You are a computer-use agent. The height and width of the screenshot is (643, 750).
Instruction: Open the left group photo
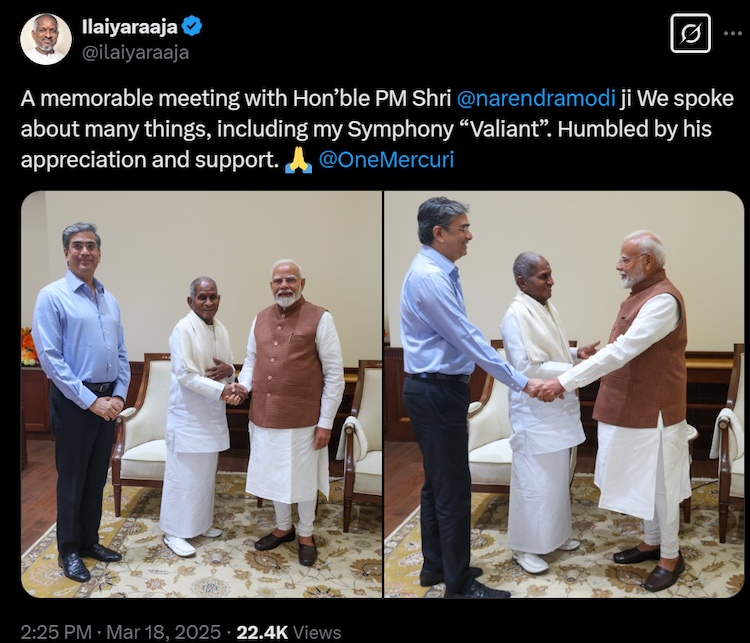(201, 394)
